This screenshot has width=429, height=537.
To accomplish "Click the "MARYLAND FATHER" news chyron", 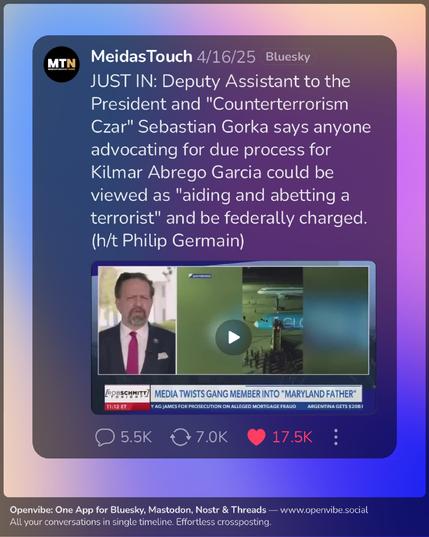I will coord(257,394).
